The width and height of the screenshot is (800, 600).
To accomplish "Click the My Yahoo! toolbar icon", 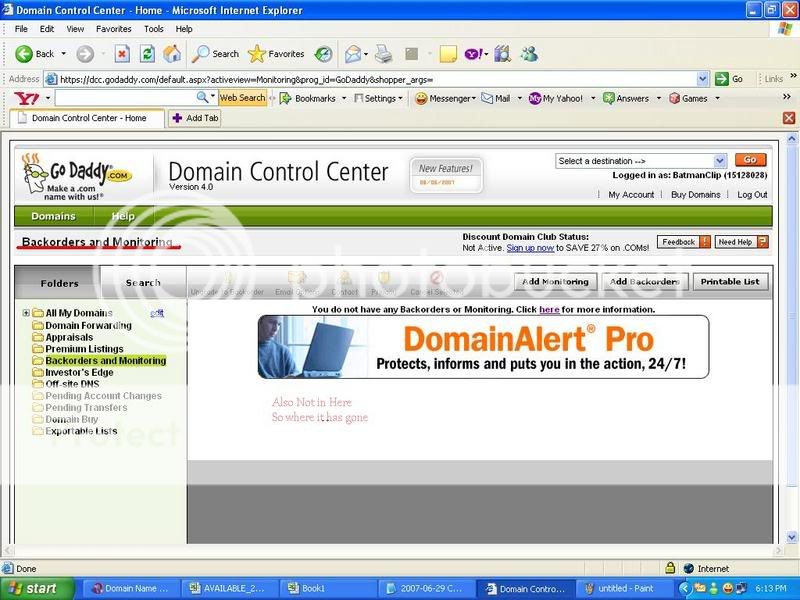I will tap(535, 98).
